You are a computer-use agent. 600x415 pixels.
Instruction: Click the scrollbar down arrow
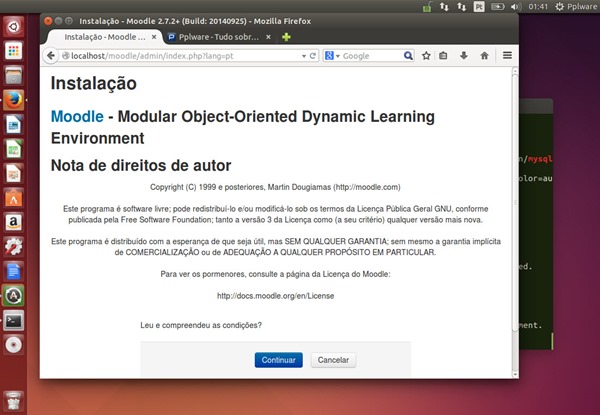point(515,374)
